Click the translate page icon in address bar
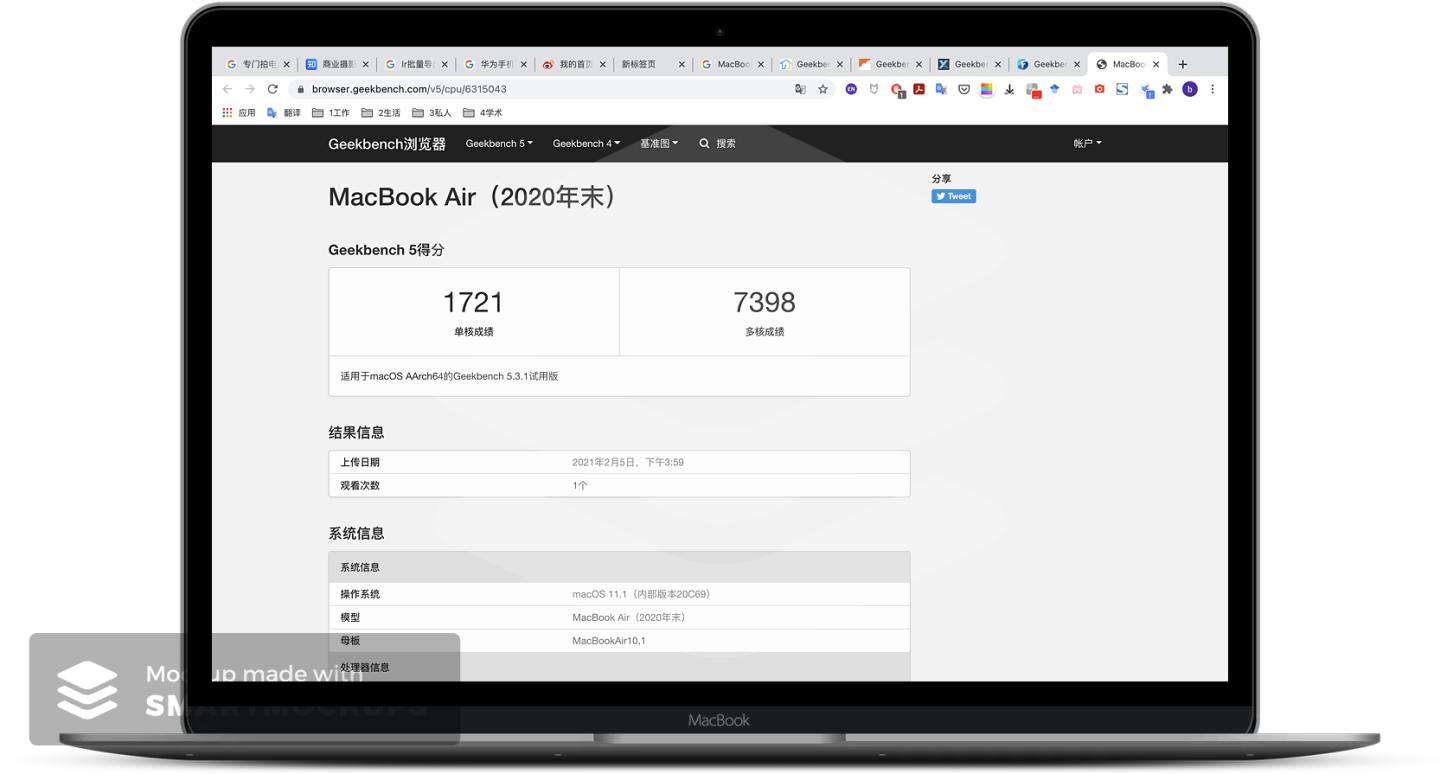The width and height of the screenshot is (1440, 774). [800, 89]
